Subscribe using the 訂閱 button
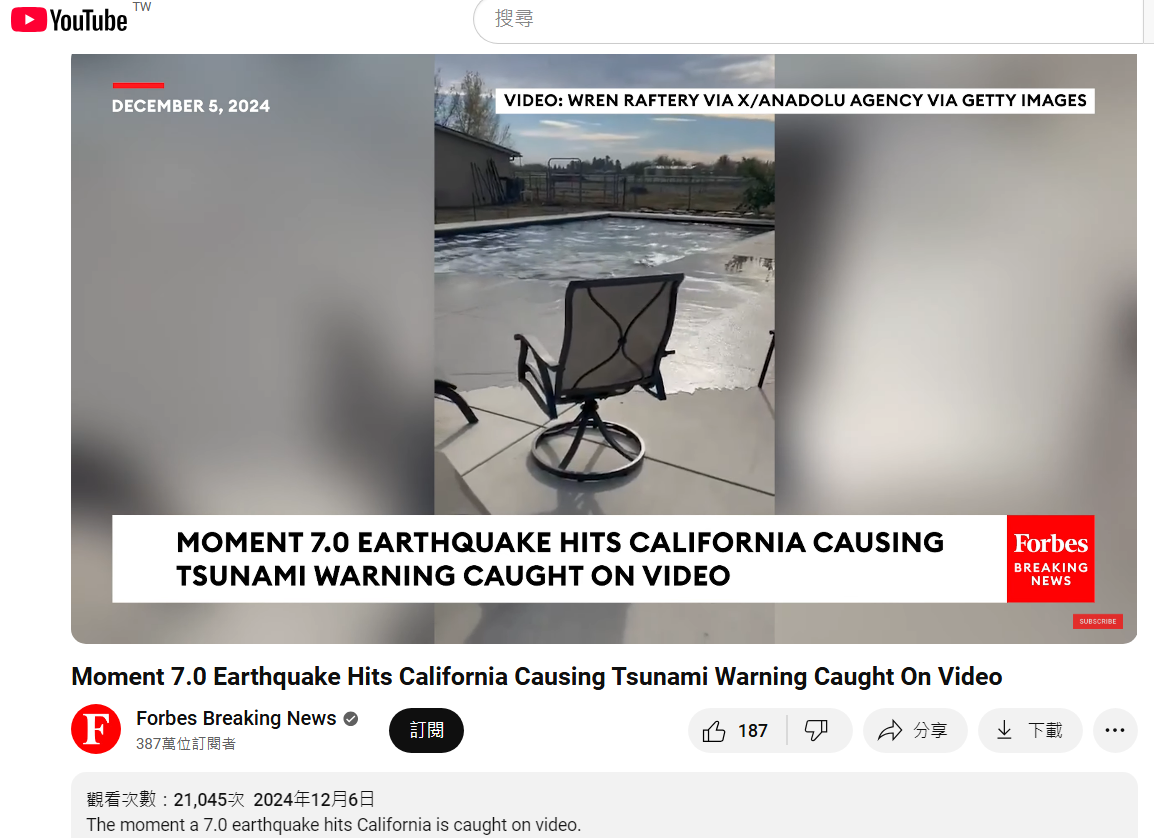The height and width of the screenshot is (838, 1154). (426, 730)
